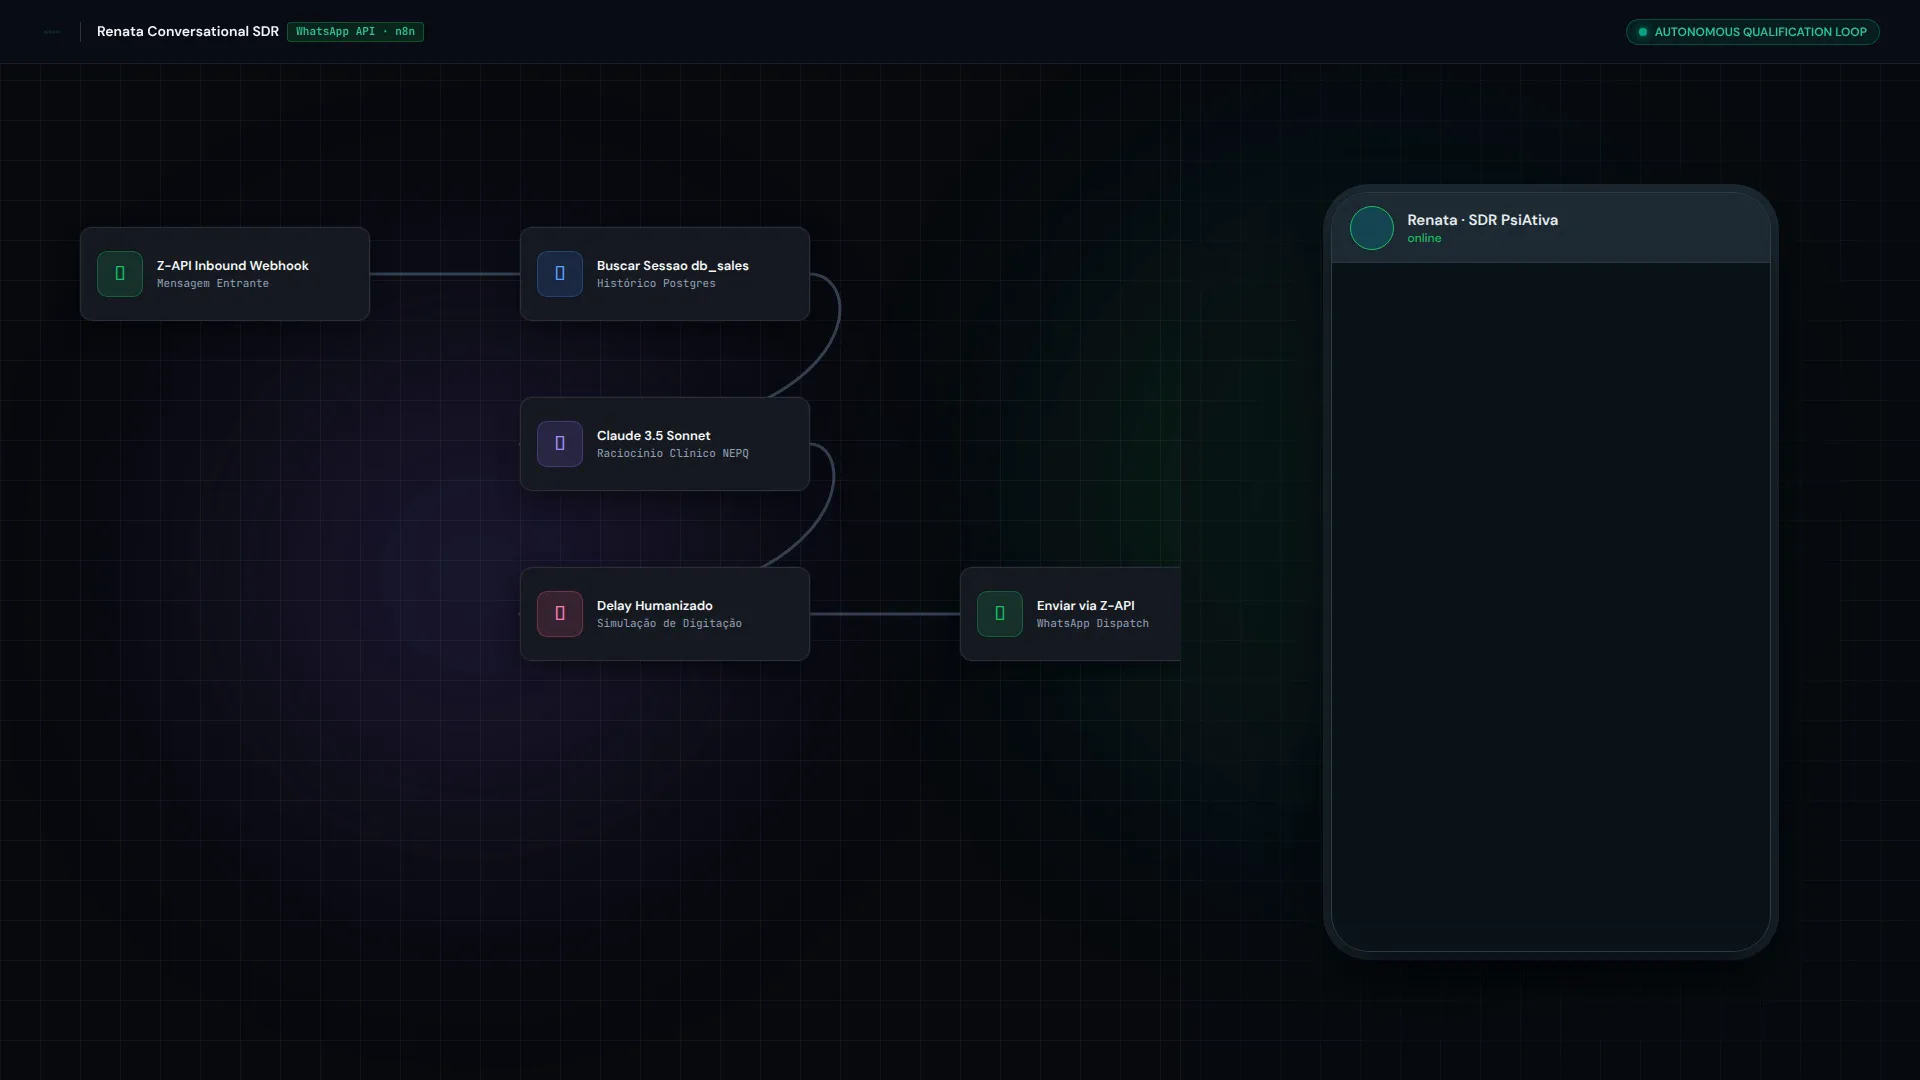Click the Z-API Inbound Webhook node icon

(120, 274)
